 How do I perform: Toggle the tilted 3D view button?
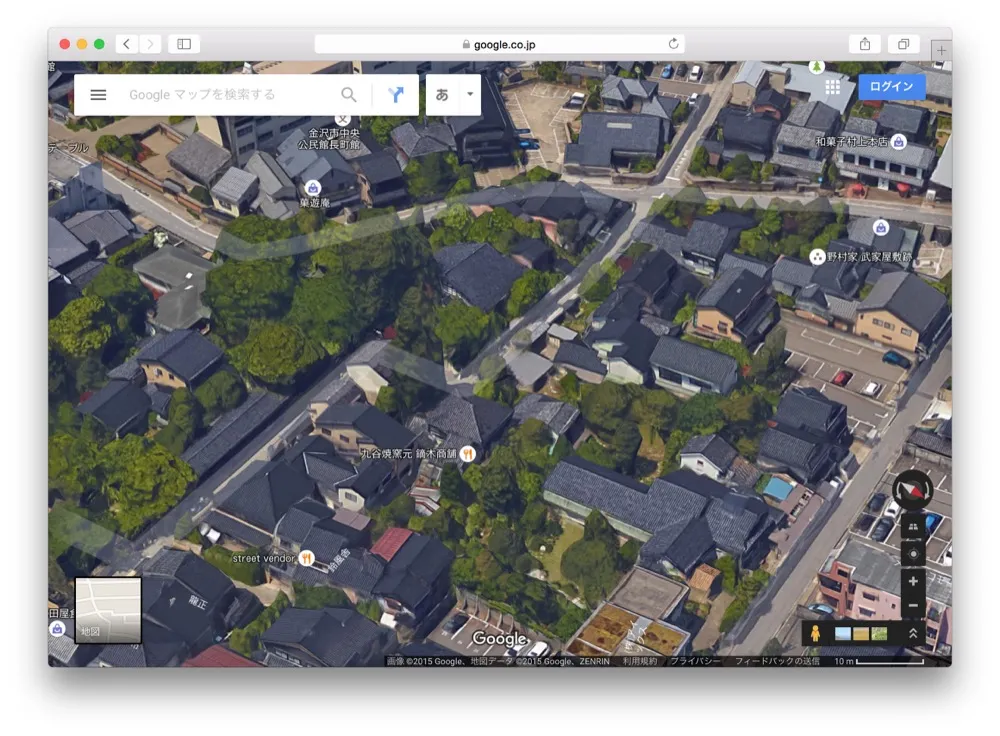pos(912,527)
